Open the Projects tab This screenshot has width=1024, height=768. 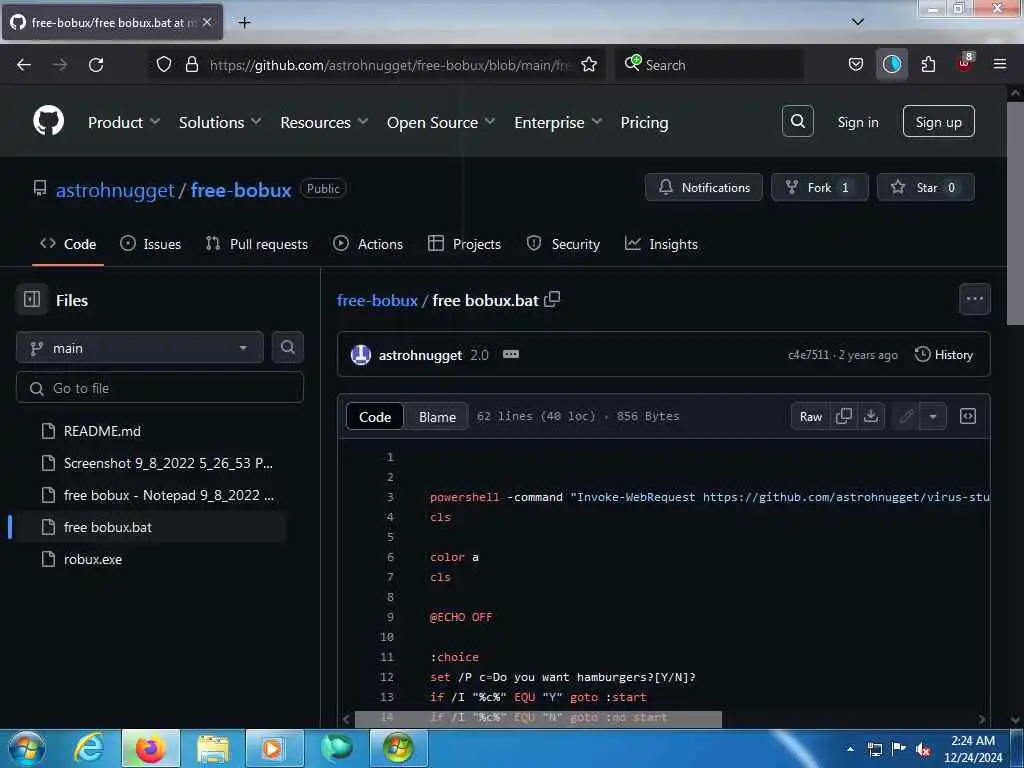pos(464,244)
